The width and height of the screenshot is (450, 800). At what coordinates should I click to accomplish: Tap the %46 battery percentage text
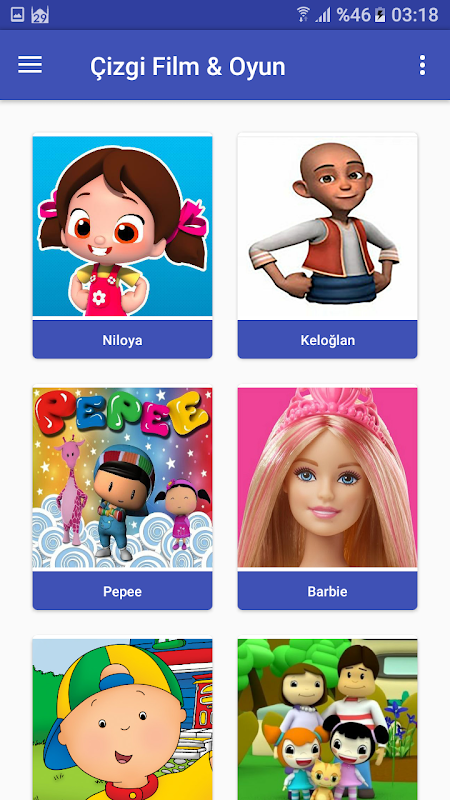pyautogui.click(x=353, y=15)
